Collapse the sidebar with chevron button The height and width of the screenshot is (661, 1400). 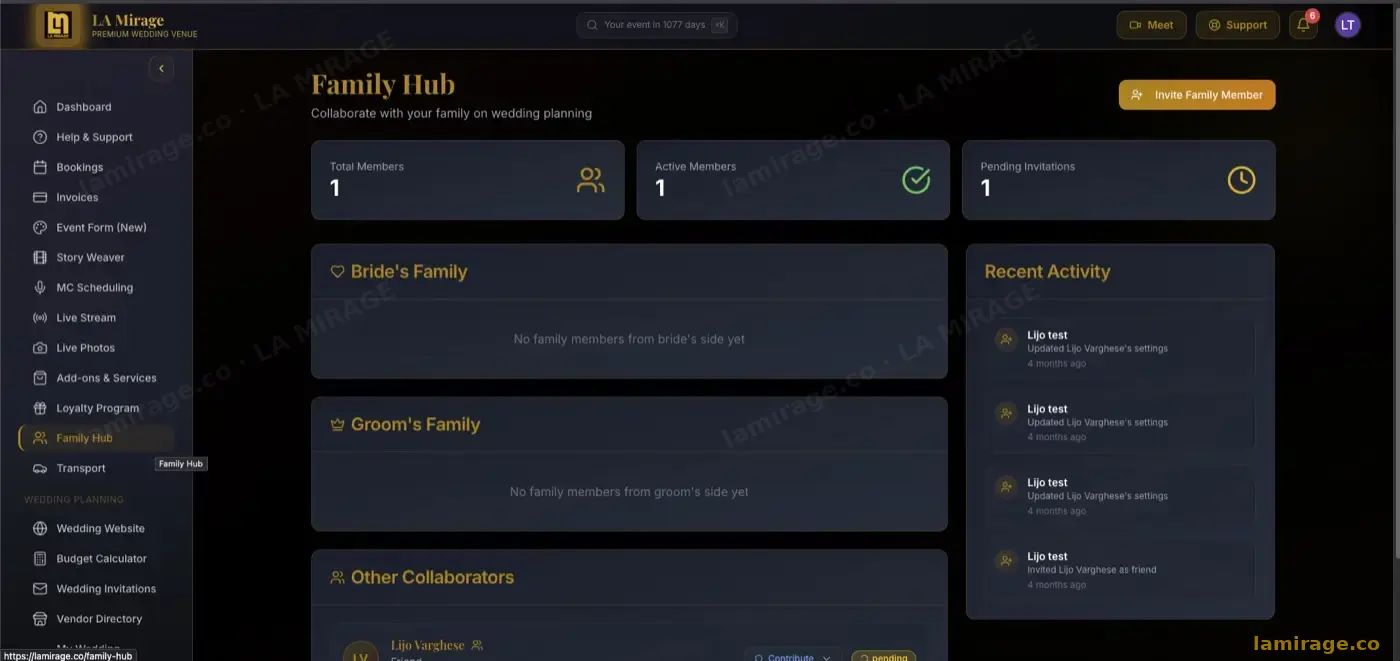pyautogui.click(x=161, y=68)
